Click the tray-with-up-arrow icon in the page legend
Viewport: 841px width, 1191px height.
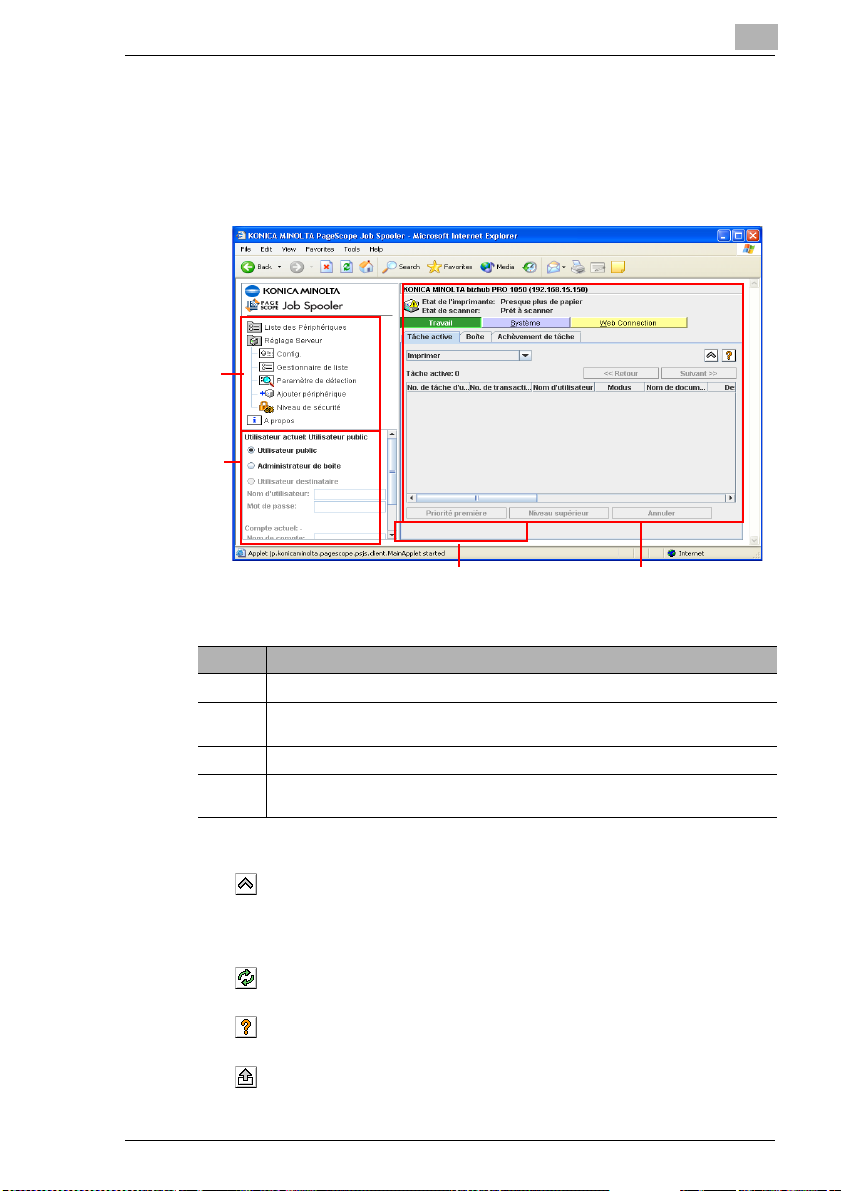click(x=245, y=1076)
